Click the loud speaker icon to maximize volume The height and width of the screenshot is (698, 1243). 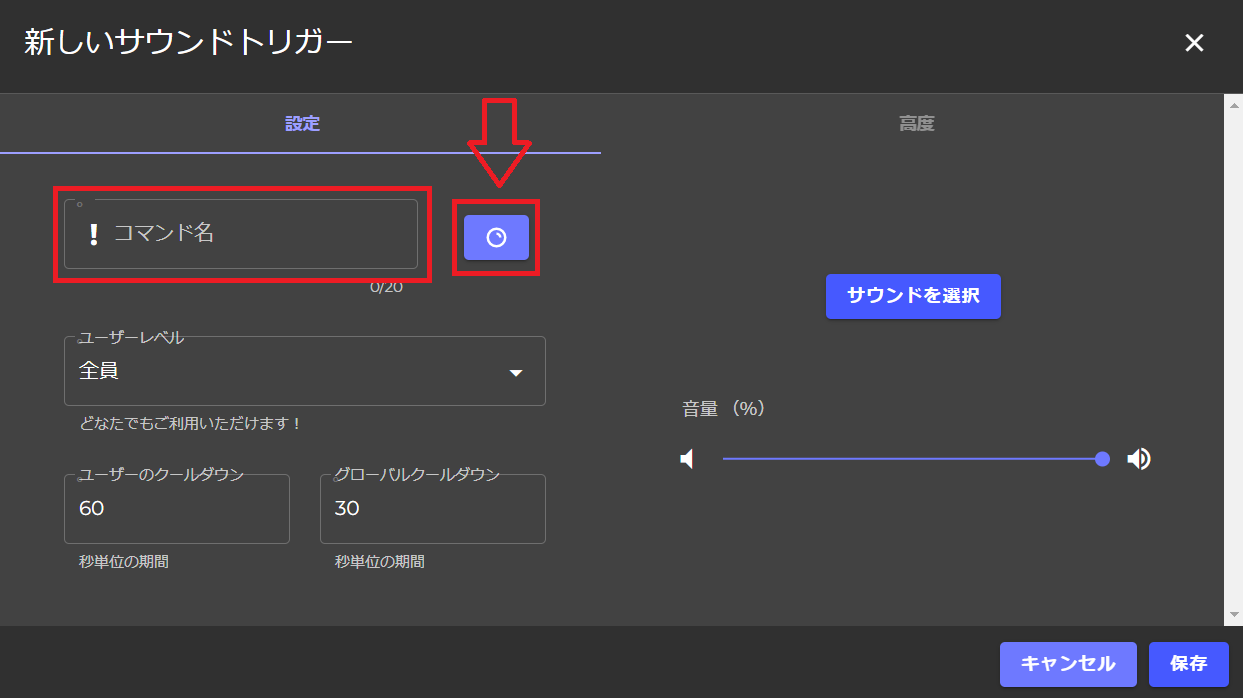[x=1139, y=458]
